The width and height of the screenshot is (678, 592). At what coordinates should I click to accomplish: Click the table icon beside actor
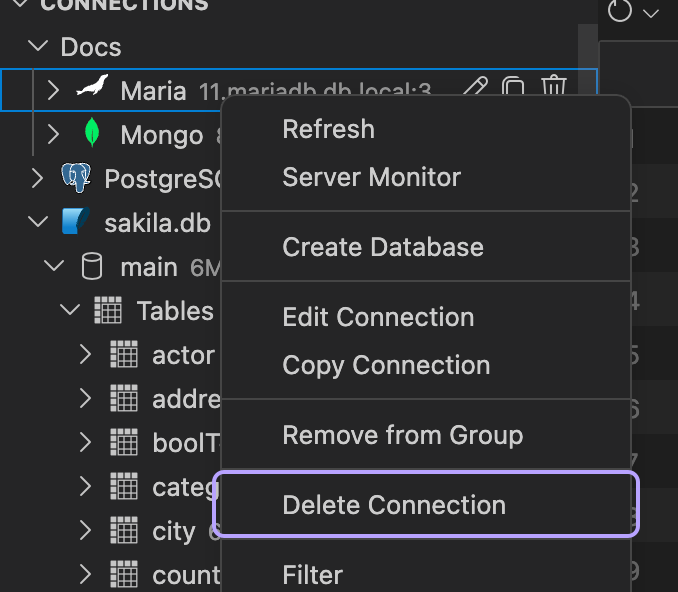tap(124, 354)
